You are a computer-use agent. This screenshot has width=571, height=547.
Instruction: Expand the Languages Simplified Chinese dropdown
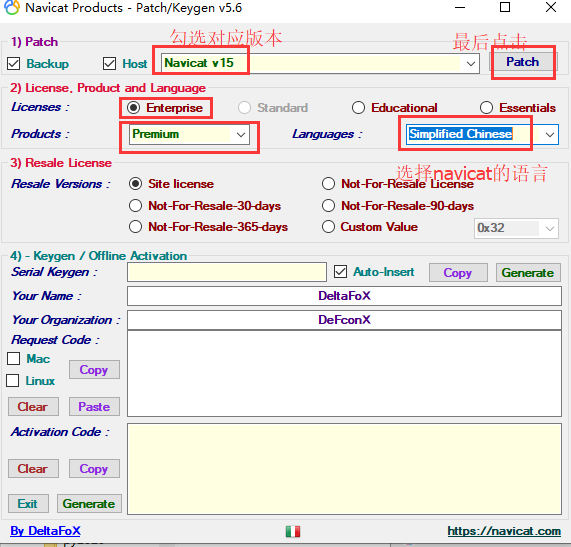(x=550, y=135)
